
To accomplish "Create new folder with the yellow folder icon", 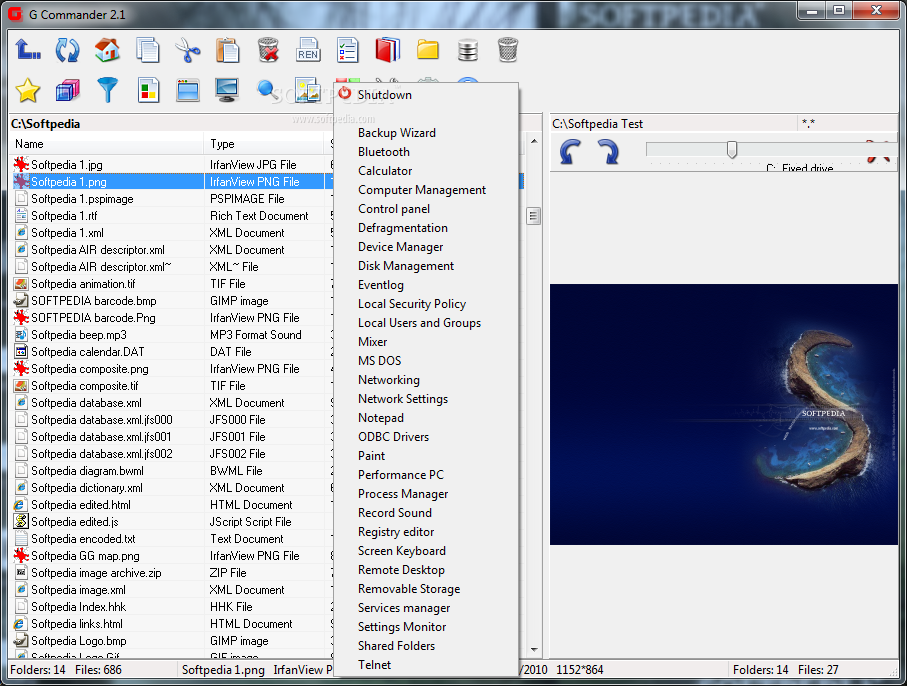I will click(x=427, y=50).
